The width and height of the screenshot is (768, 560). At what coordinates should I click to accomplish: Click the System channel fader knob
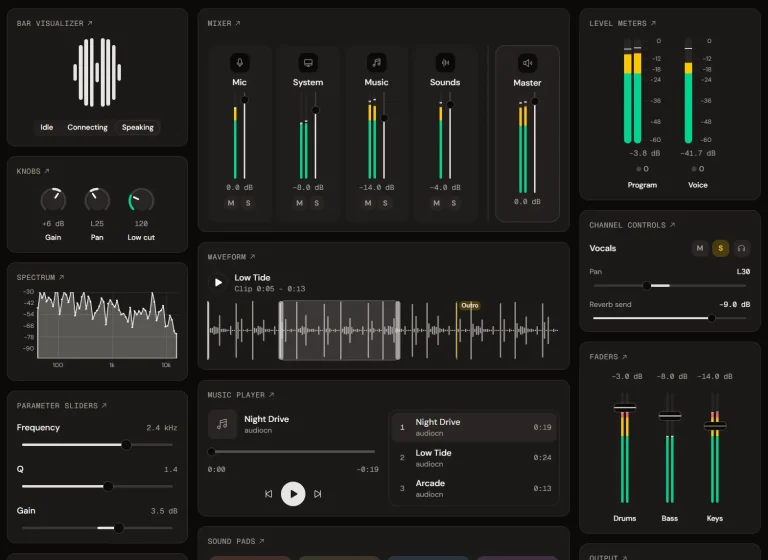316,110
